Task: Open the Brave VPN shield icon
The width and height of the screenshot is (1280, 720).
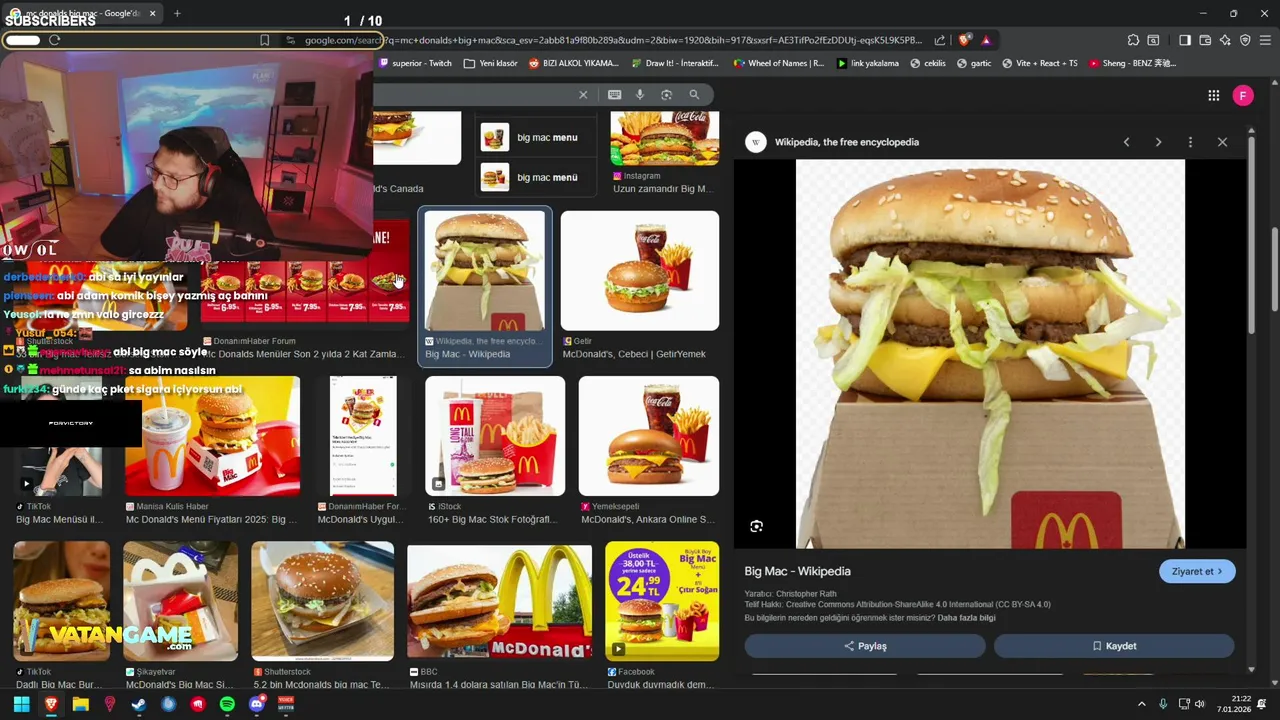Action: point(1245,40)
